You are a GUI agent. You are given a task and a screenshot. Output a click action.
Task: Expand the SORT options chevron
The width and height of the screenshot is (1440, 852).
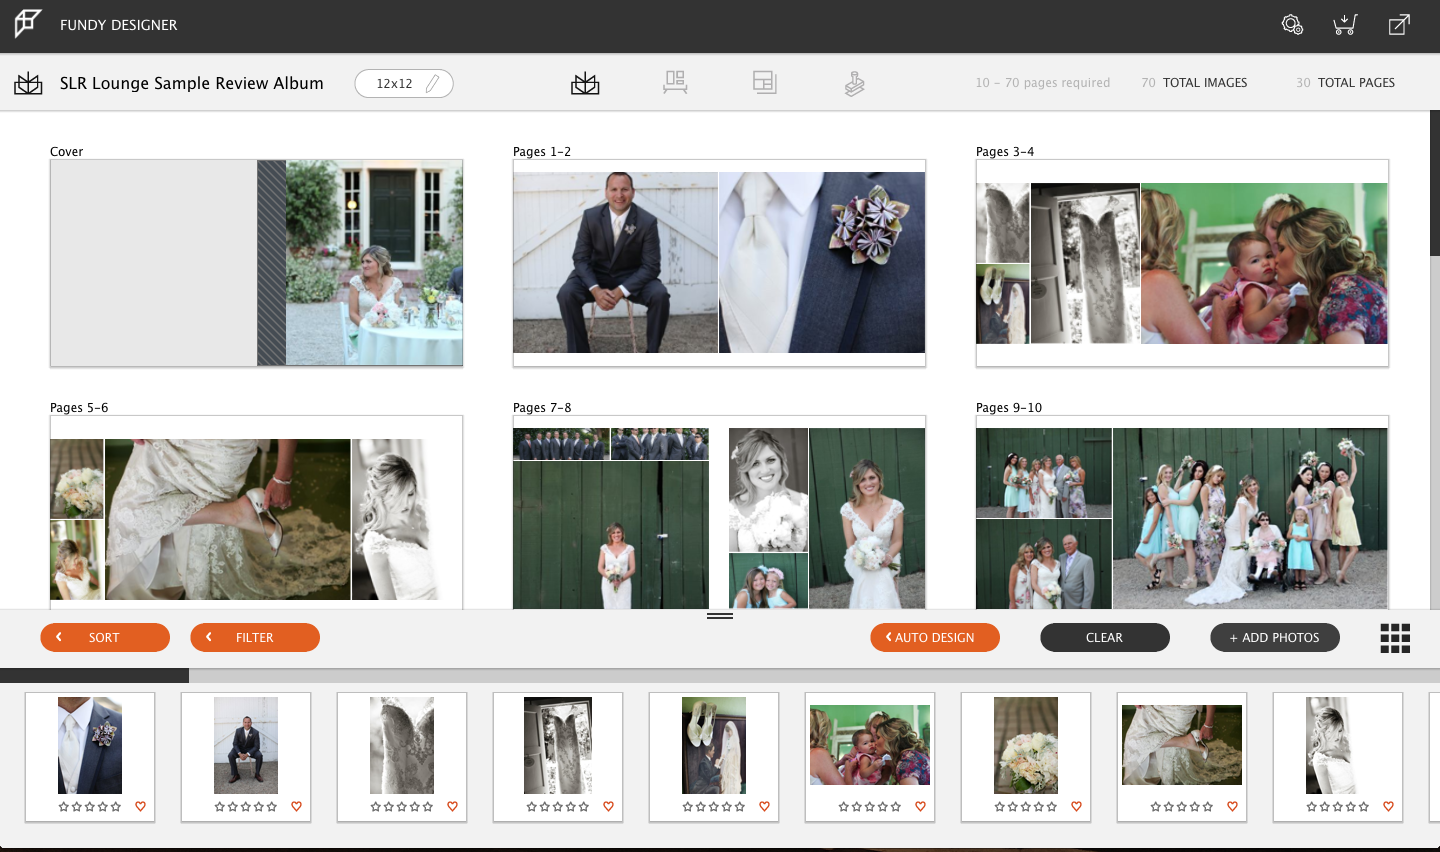(59, 637)
